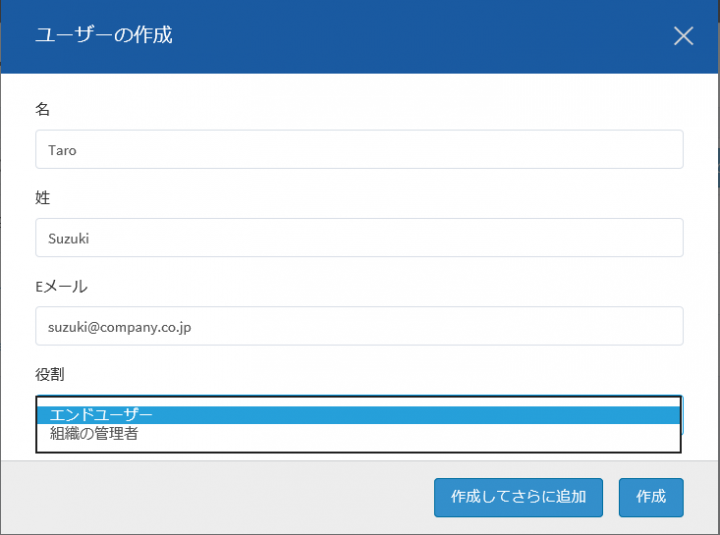Click the 名 field label
The image size is (720, 535).
tap(43, 109)
